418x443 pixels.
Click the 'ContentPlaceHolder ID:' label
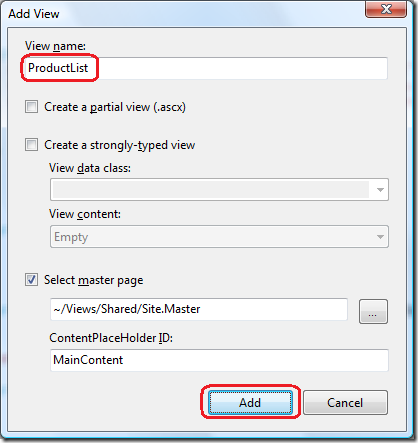coord(111,338)
